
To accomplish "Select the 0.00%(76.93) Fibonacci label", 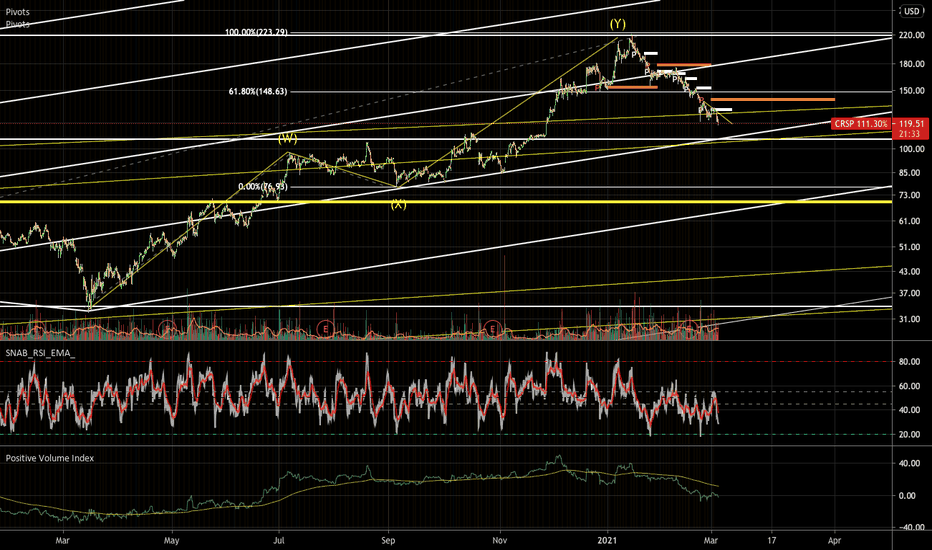I will [x=263, y=187].
